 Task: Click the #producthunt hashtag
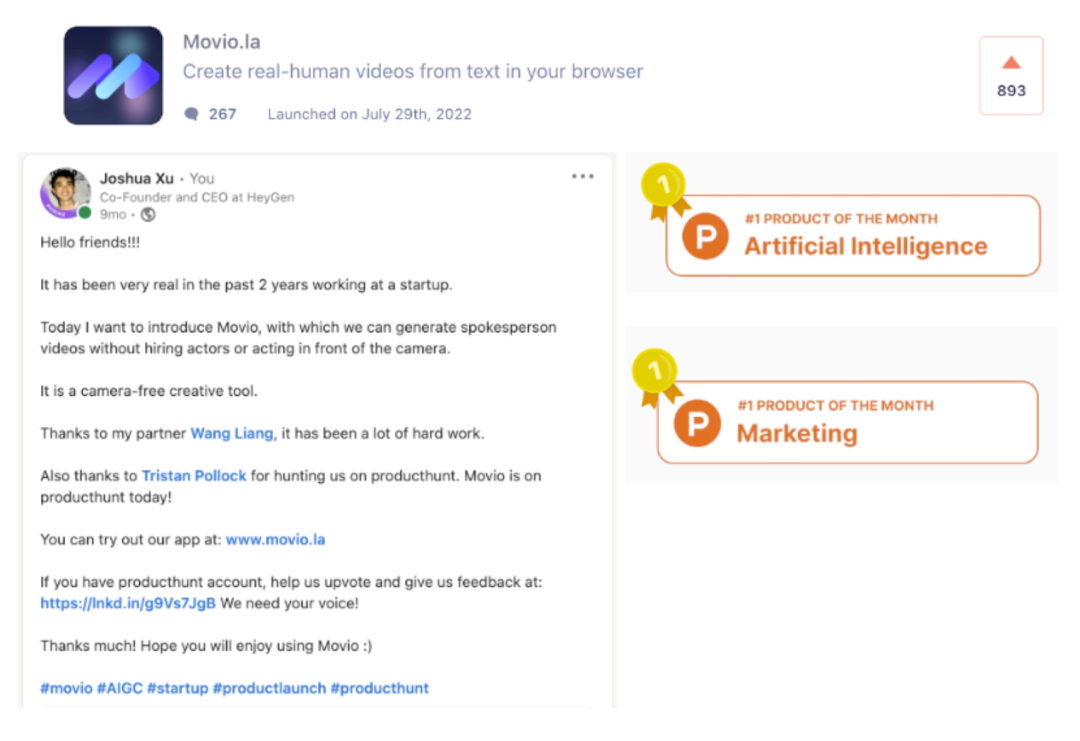coord(380,688)
